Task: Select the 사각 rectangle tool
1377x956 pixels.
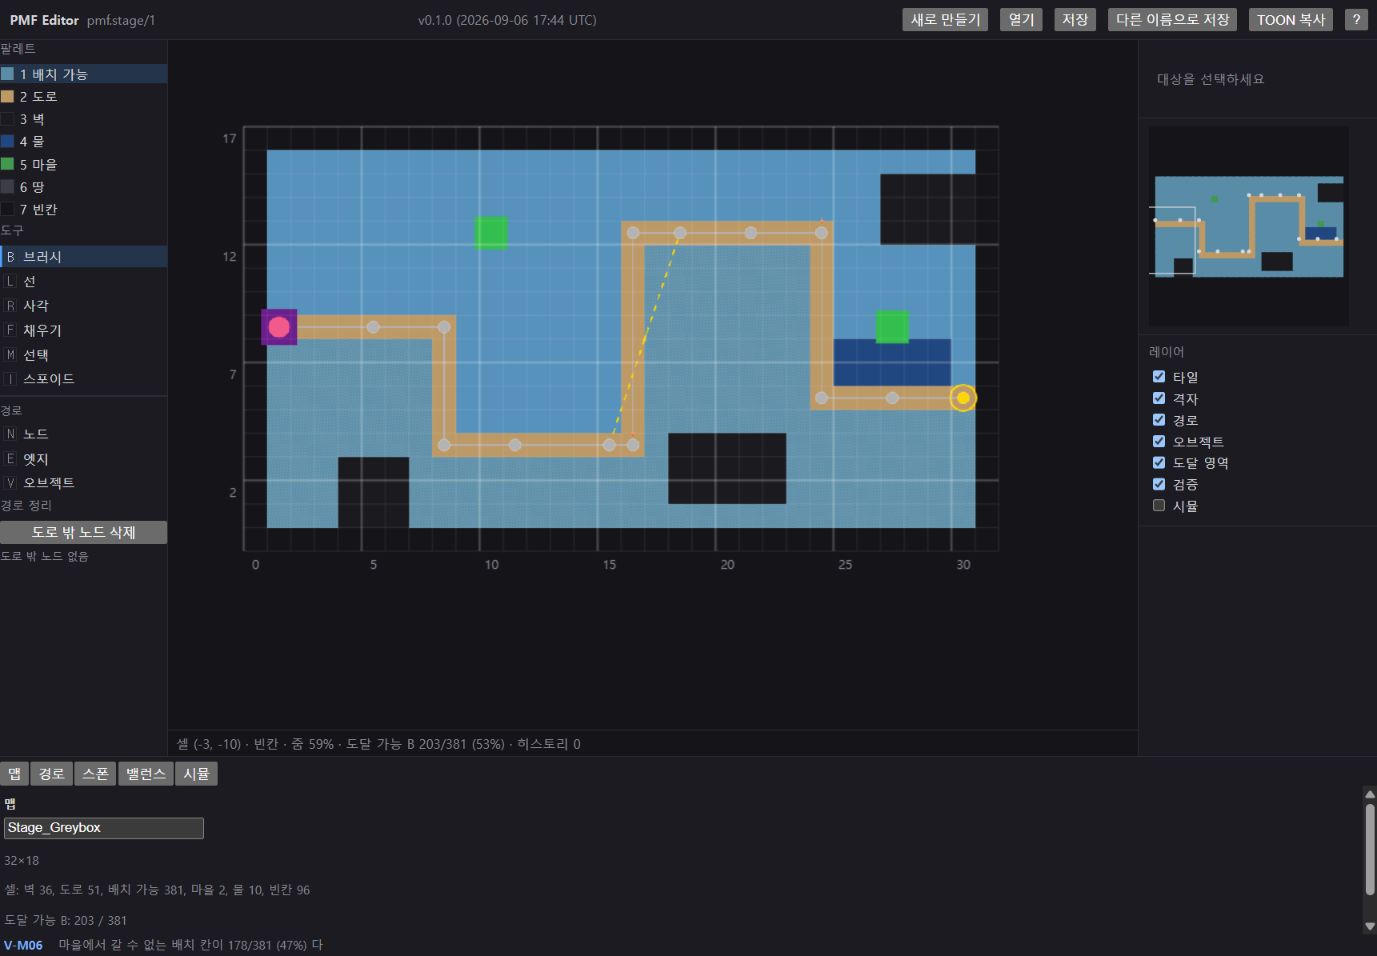Action: (x=83, y=306)
